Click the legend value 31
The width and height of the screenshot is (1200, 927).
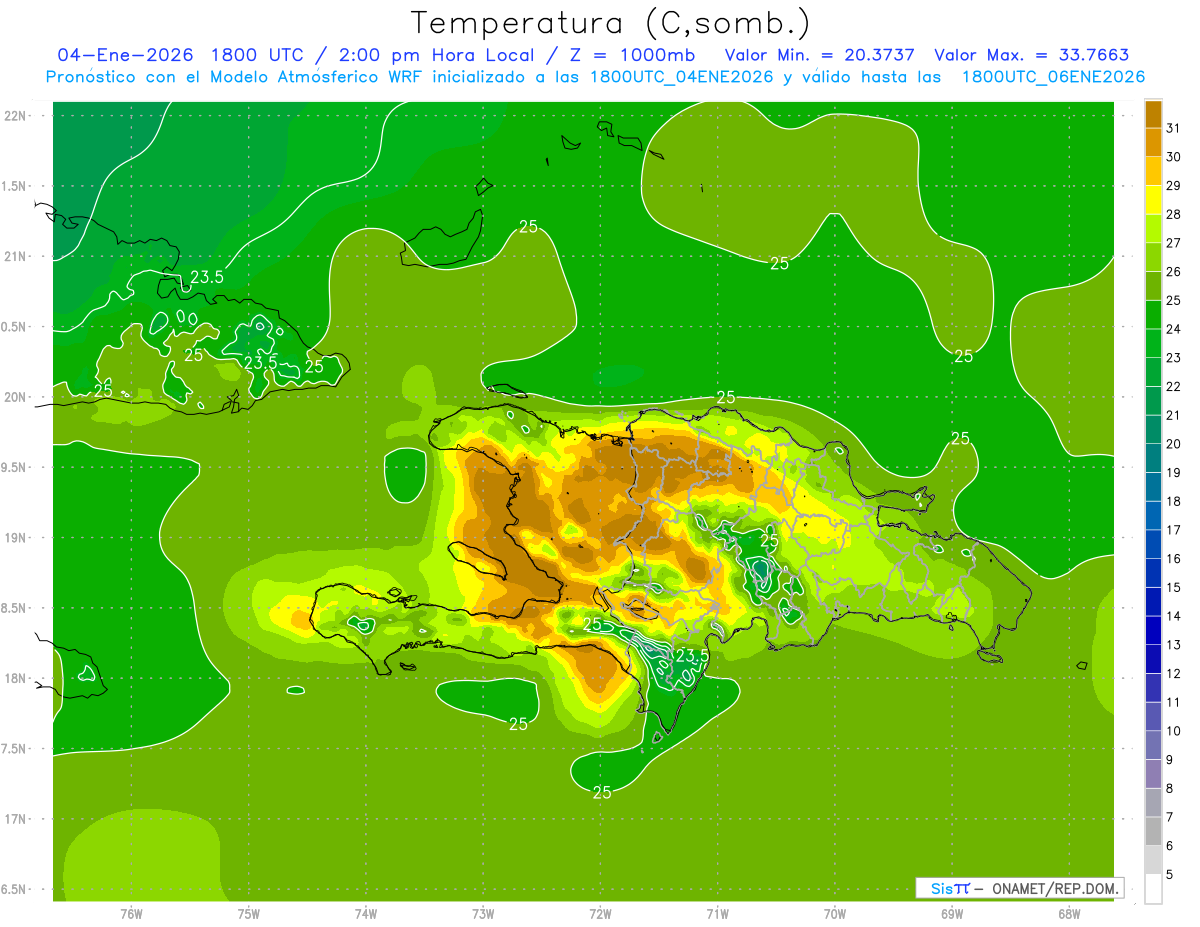pos(1173,128)
